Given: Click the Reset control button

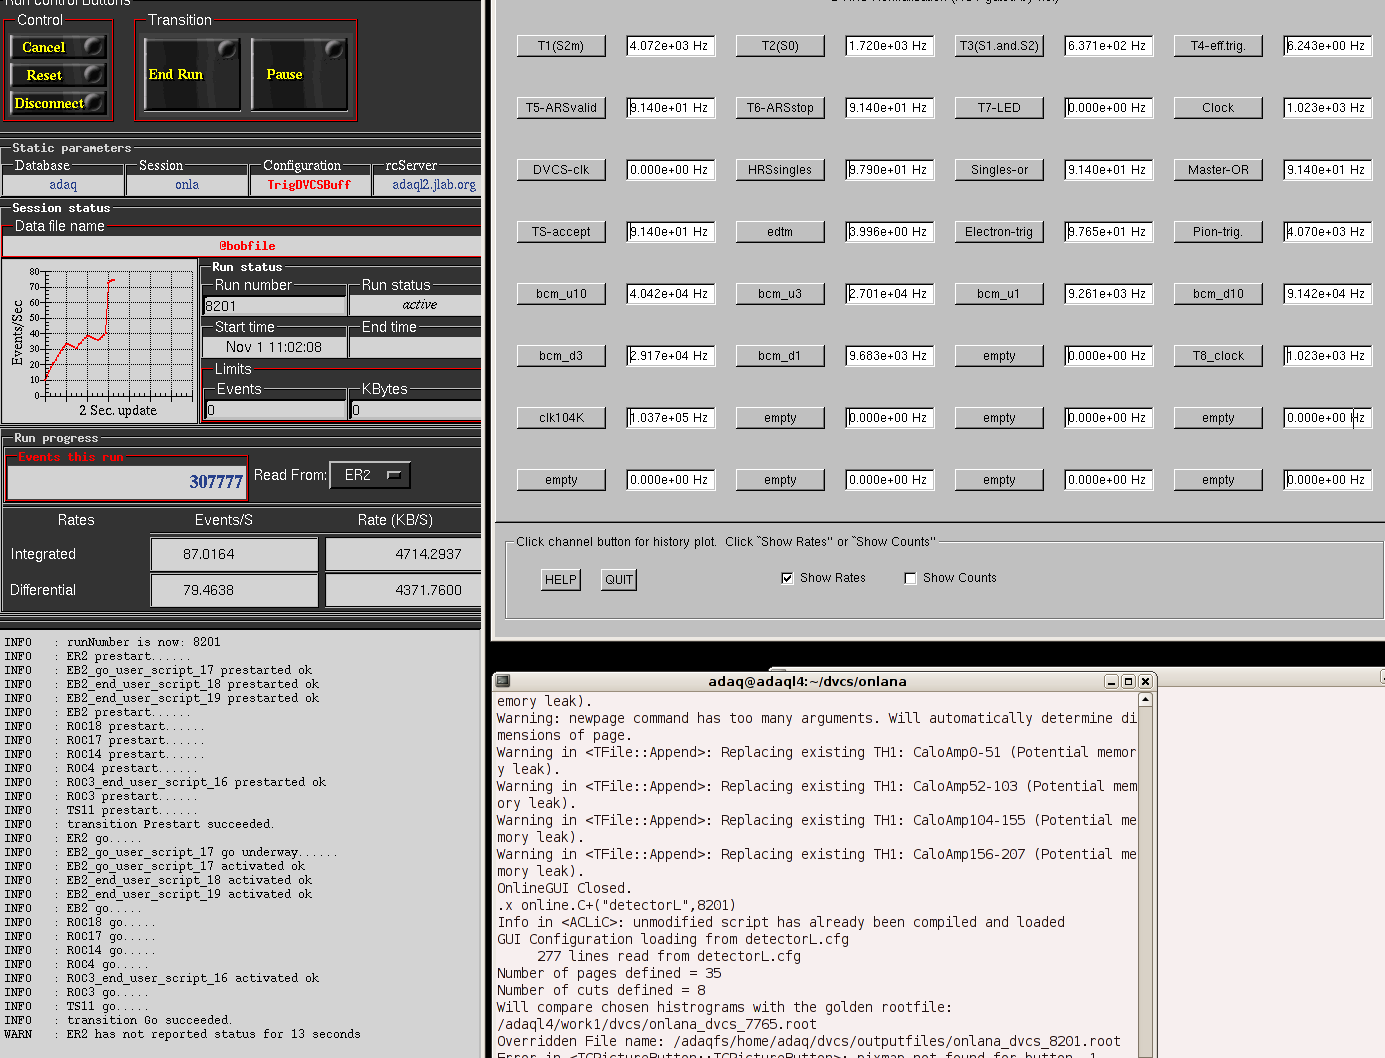Looking at the screenshot, I should pyautogui.click(x=58, y=75).
